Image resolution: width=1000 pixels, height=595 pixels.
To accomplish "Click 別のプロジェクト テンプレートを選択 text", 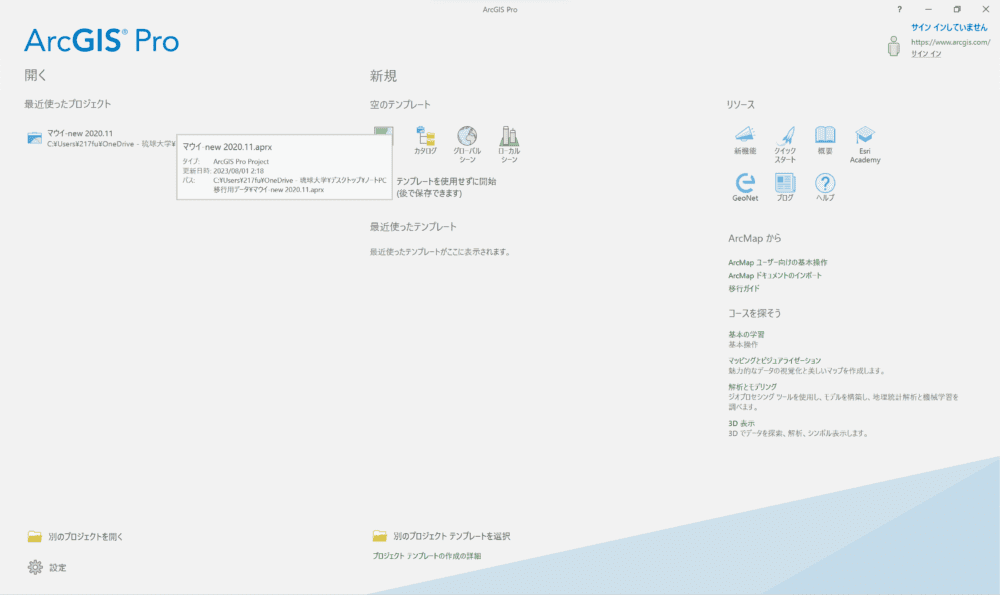I will [452, 536].
